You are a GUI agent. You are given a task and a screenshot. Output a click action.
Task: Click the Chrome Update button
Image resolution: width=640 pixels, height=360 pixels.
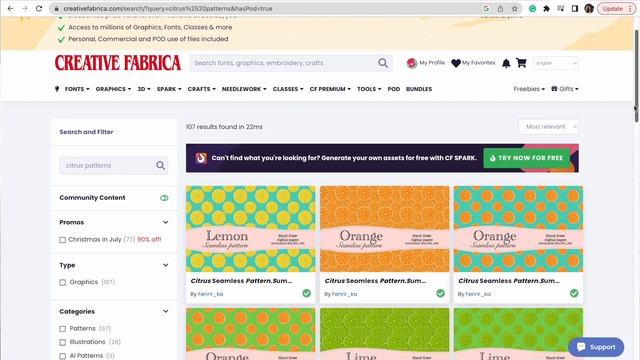616,9
